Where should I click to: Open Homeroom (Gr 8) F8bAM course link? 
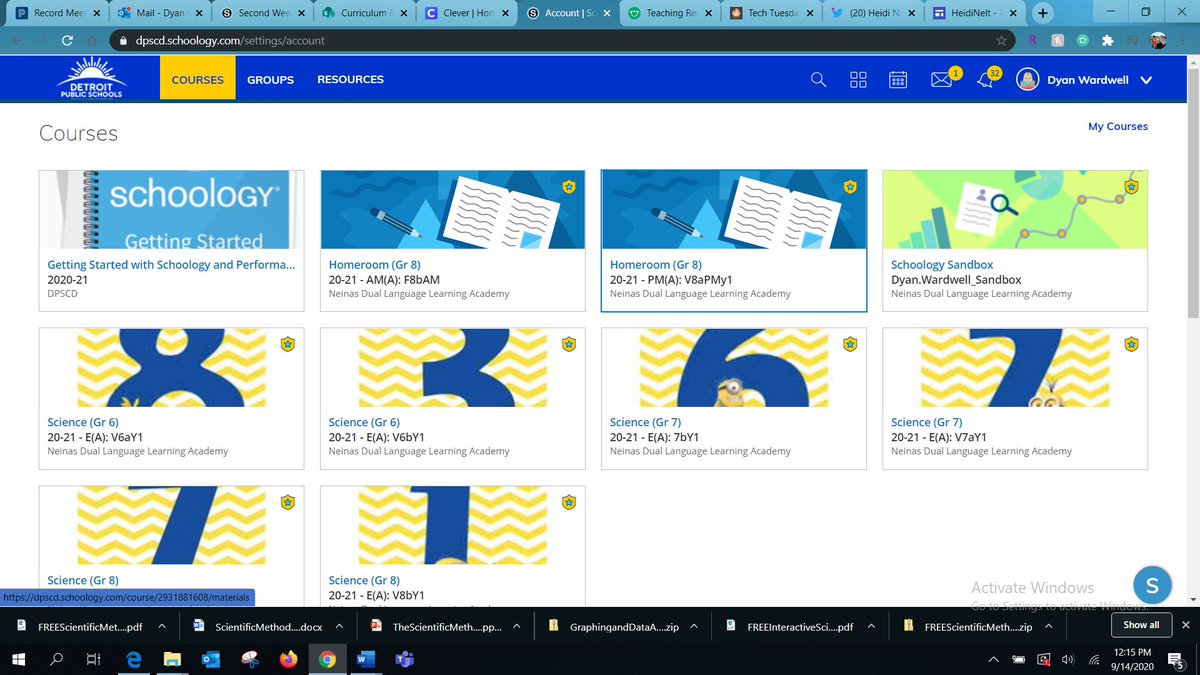[375, 265]
